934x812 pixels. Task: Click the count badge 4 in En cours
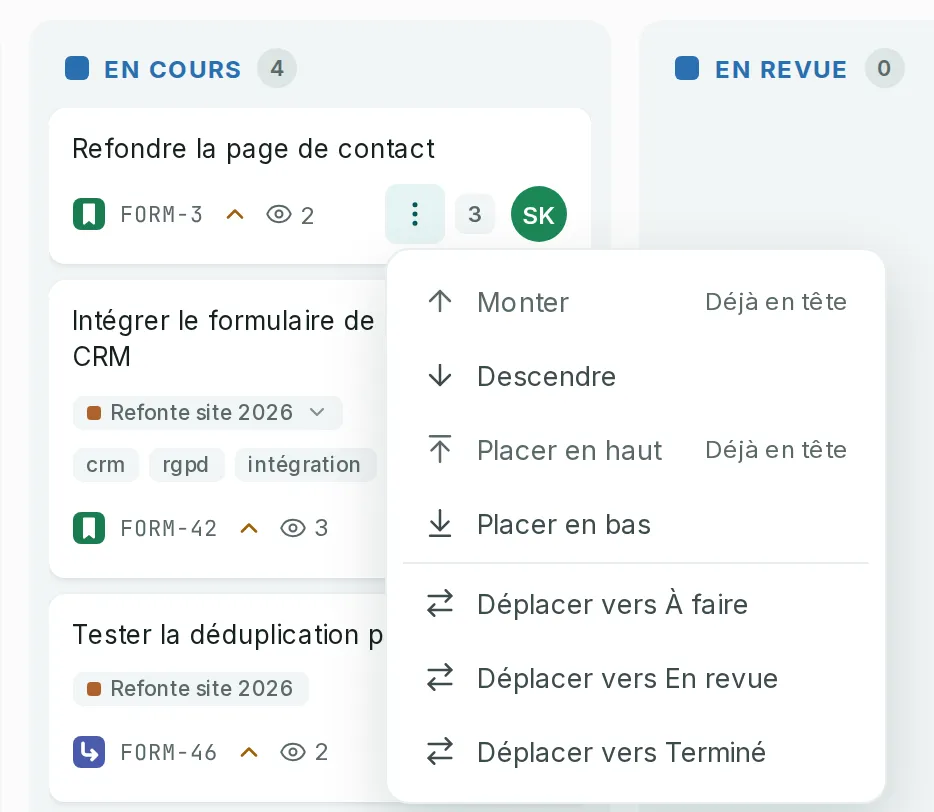pos(277,68)
